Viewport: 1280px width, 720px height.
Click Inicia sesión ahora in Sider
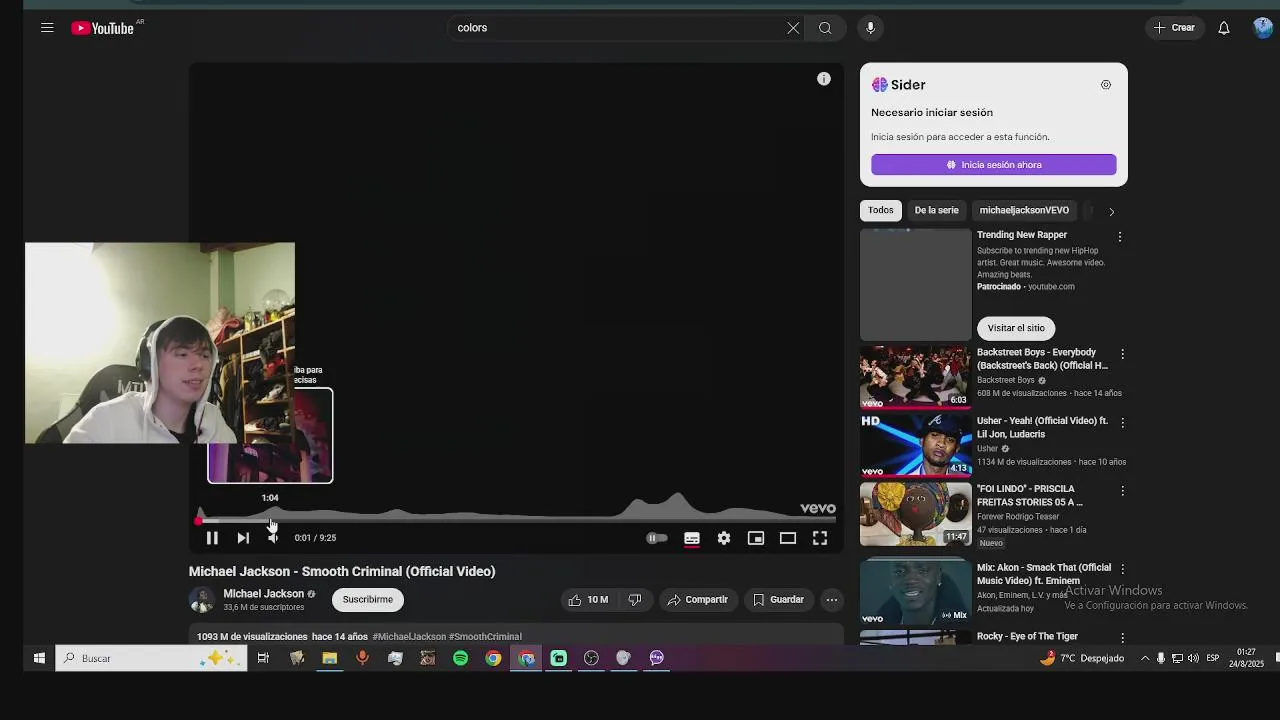(994, 165)
